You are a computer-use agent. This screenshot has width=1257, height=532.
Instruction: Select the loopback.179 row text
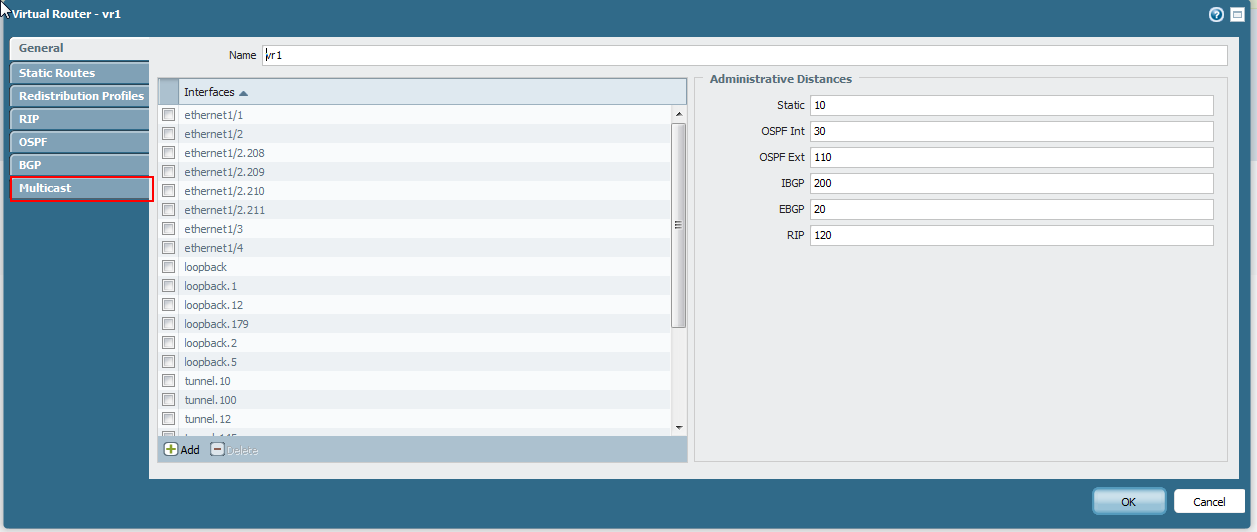pos(216,324)
